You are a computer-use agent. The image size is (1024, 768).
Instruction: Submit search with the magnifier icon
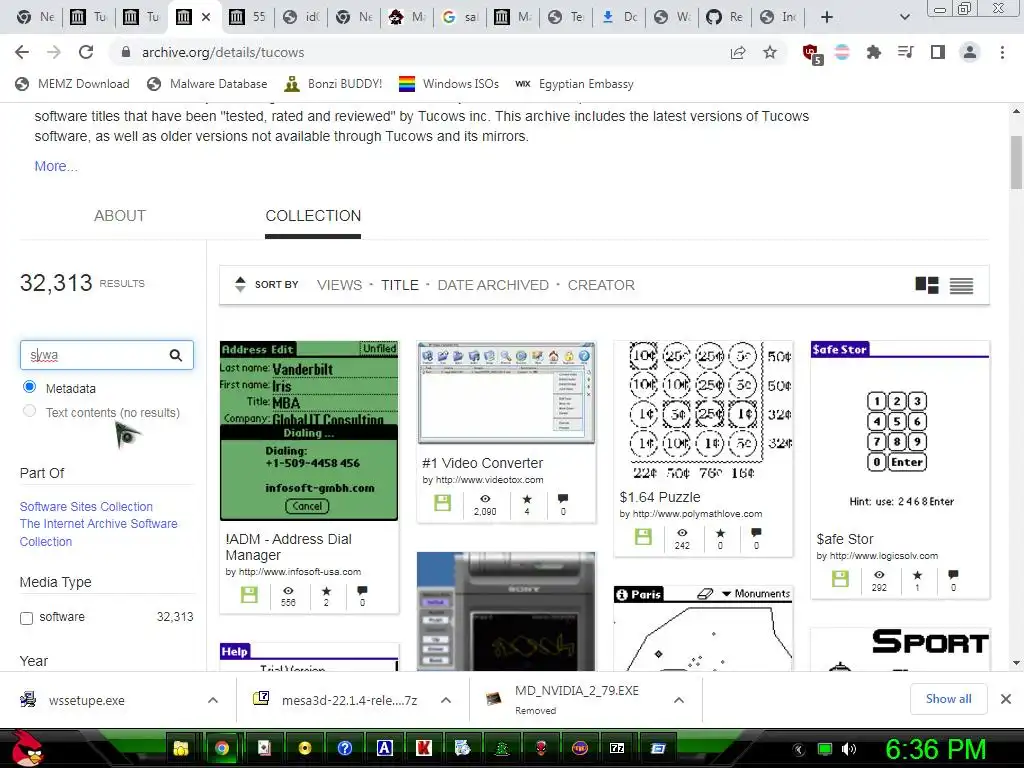tap(176, 355)
